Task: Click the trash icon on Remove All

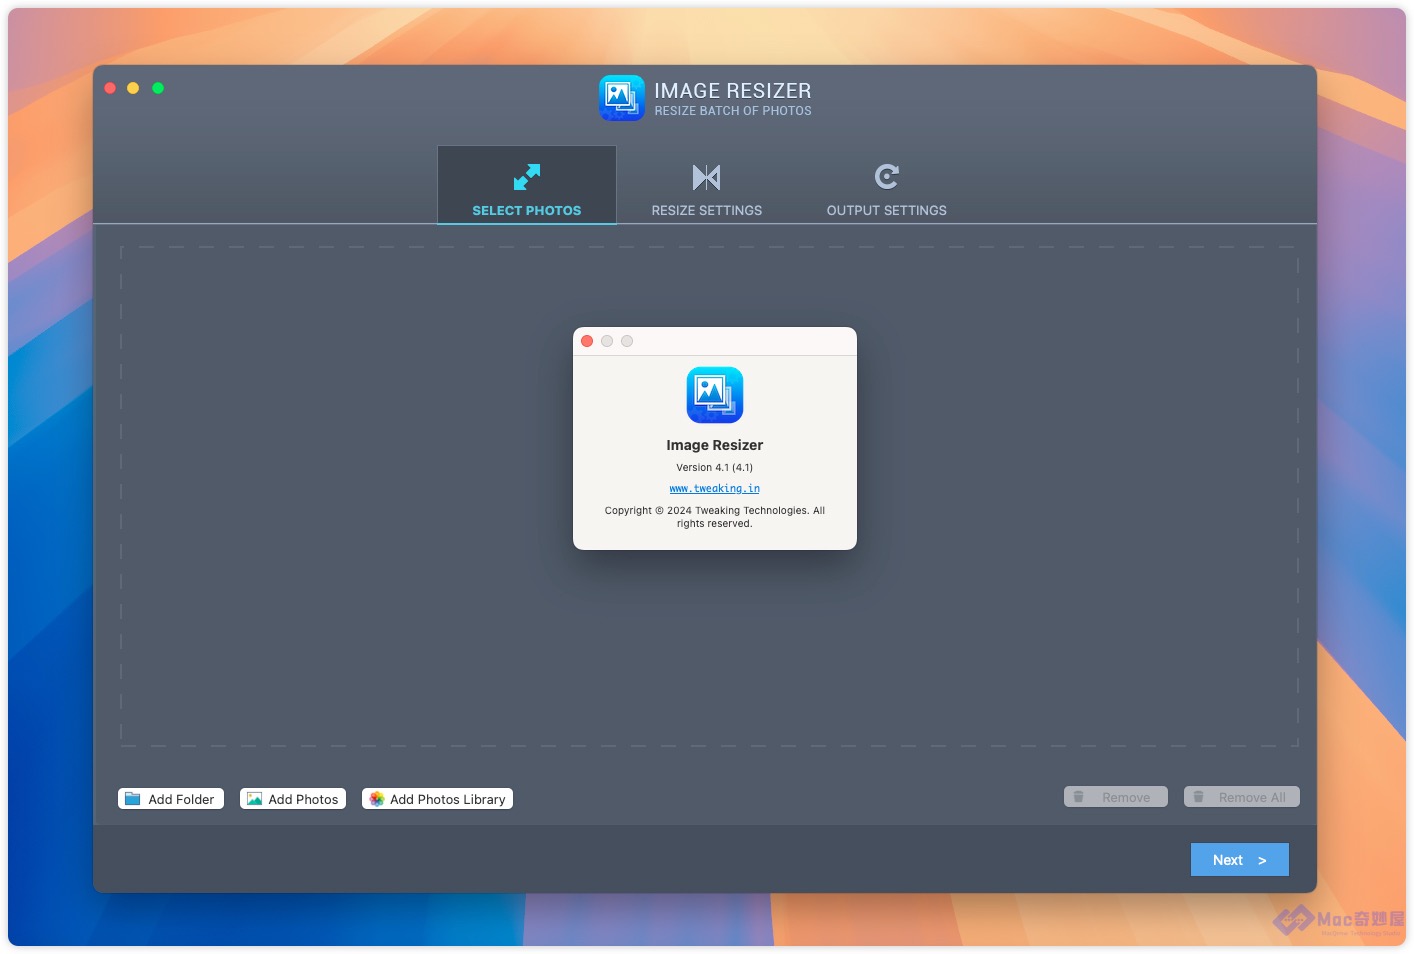Action: click(x=1199, y=797)
